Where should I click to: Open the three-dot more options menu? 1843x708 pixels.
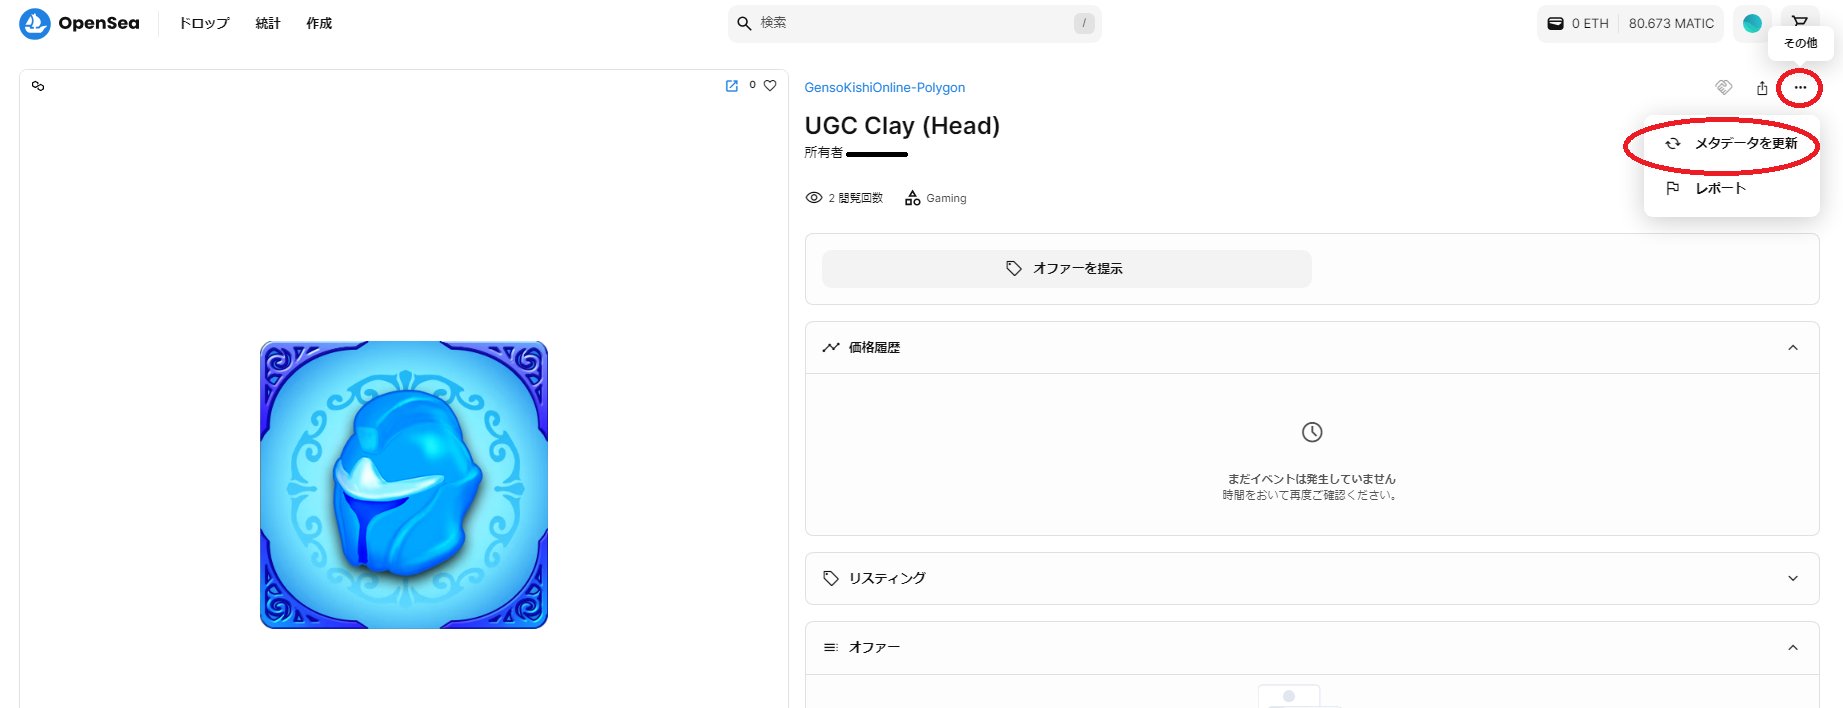1800,88
